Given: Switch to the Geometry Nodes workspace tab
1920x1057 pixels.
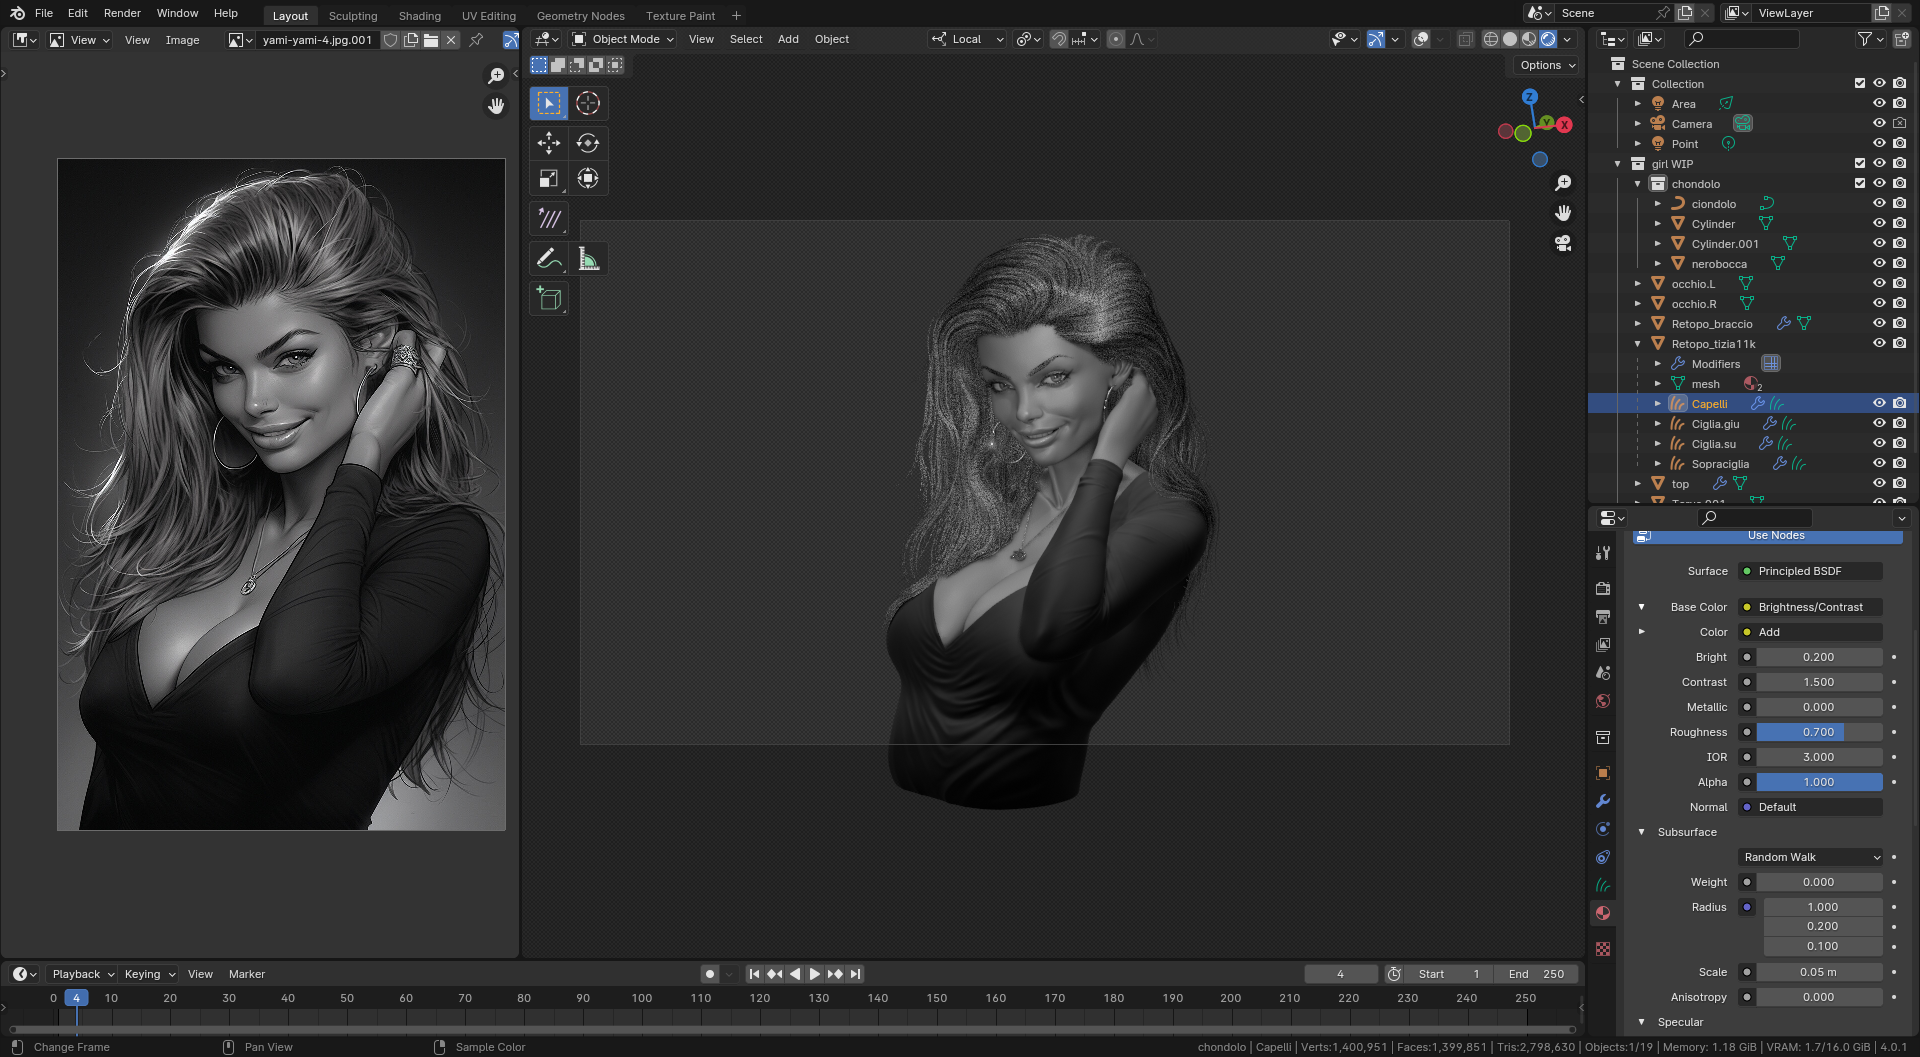Looking at the screenshot, I should coord(580,16).
